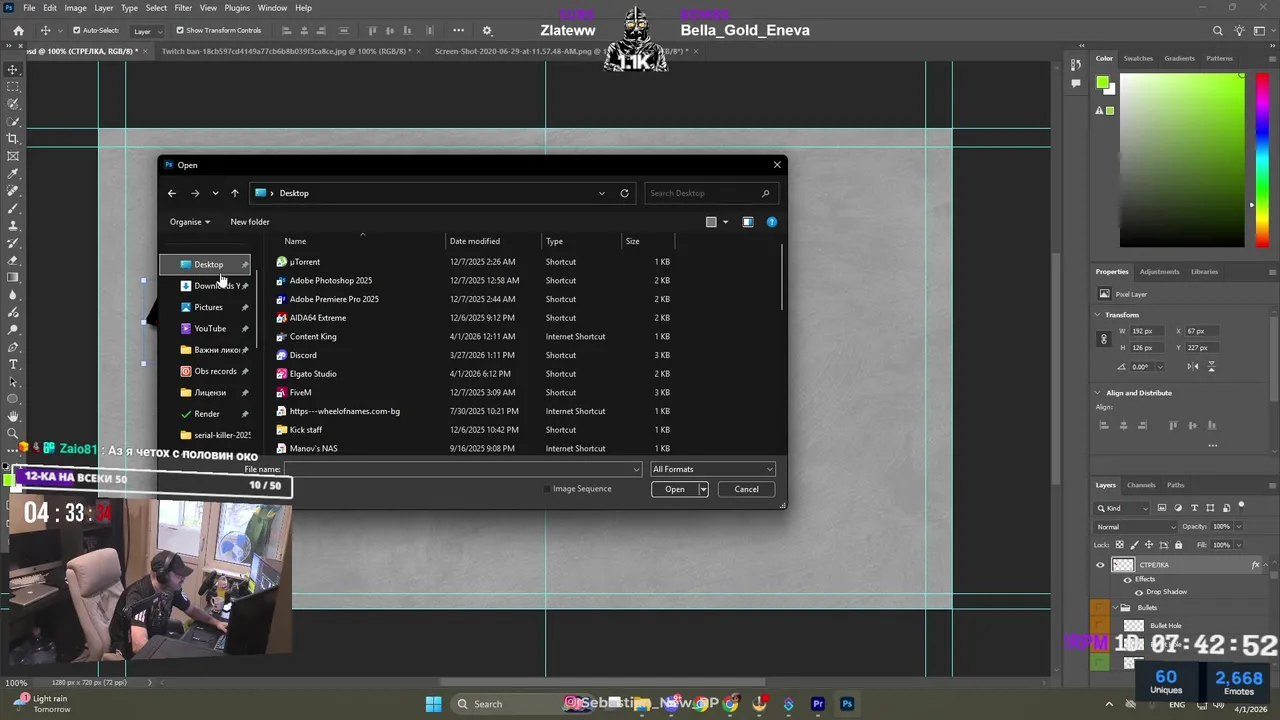Viewport: 1280px width, 720px height.
Task: Collapse the Transform section
Action: pos(1098,315)
